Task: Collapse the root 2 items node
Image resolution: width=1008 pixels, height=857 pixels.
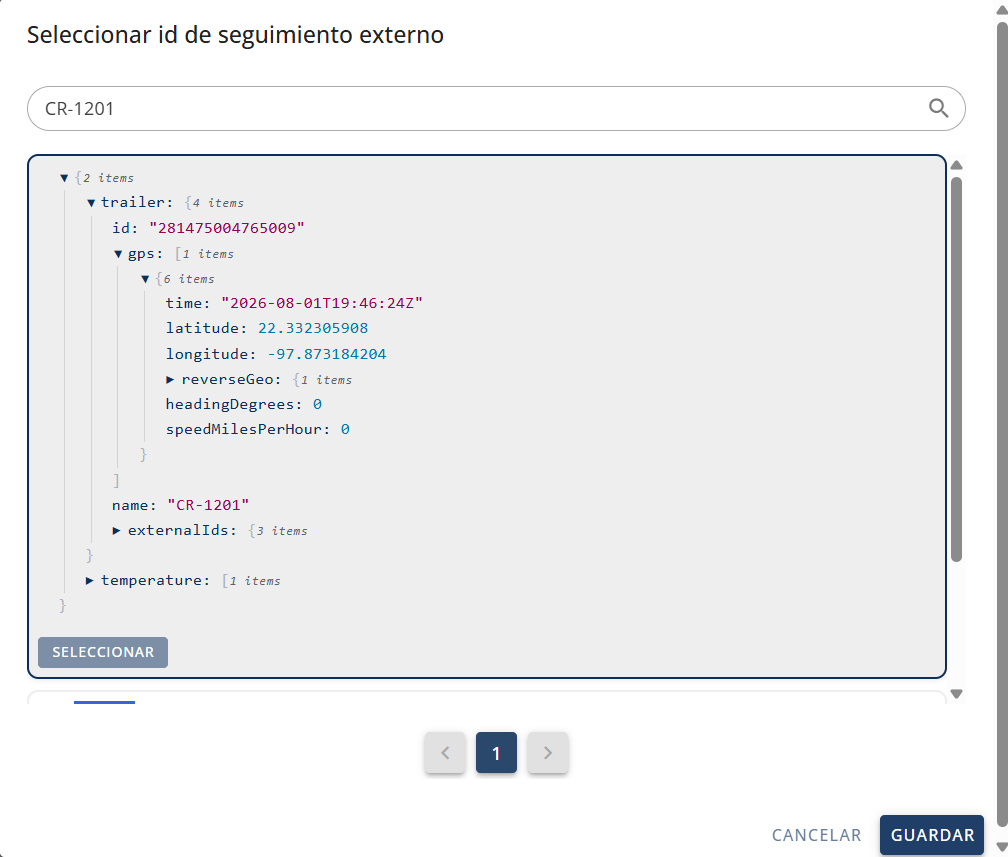Action: [64, 178]
